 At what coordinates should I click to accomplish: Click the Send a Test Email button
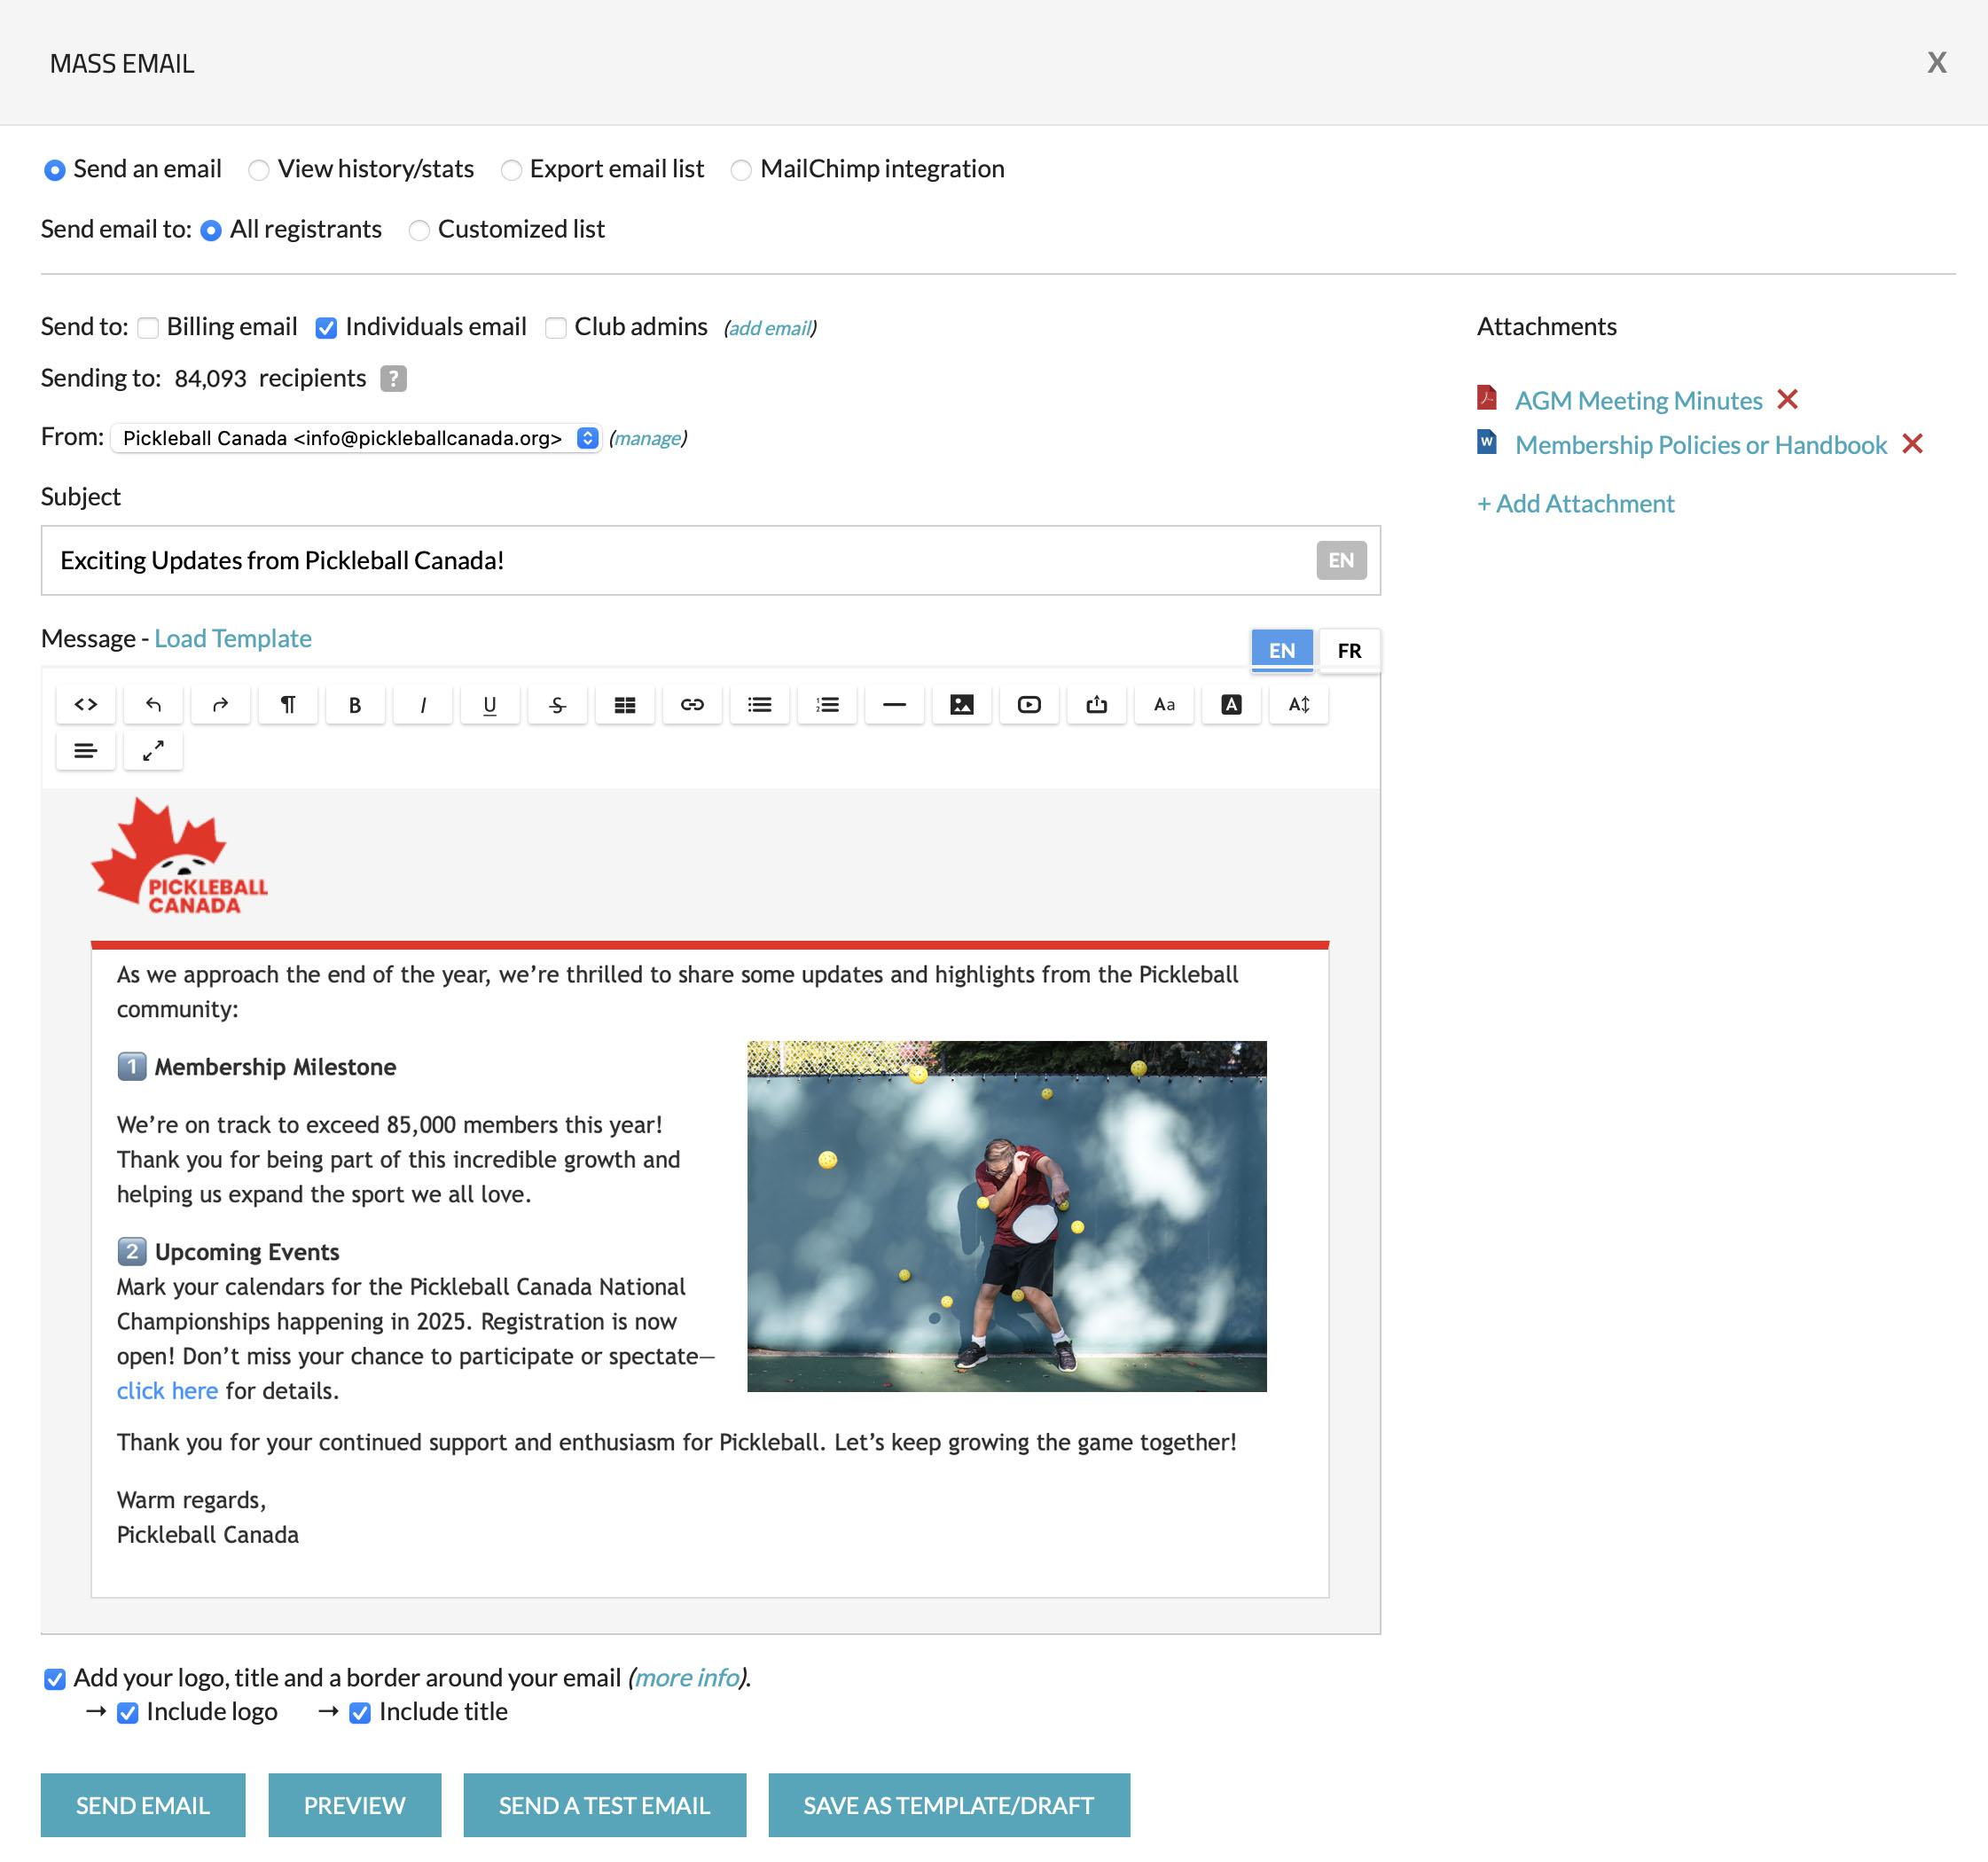tap(604, 1804)
